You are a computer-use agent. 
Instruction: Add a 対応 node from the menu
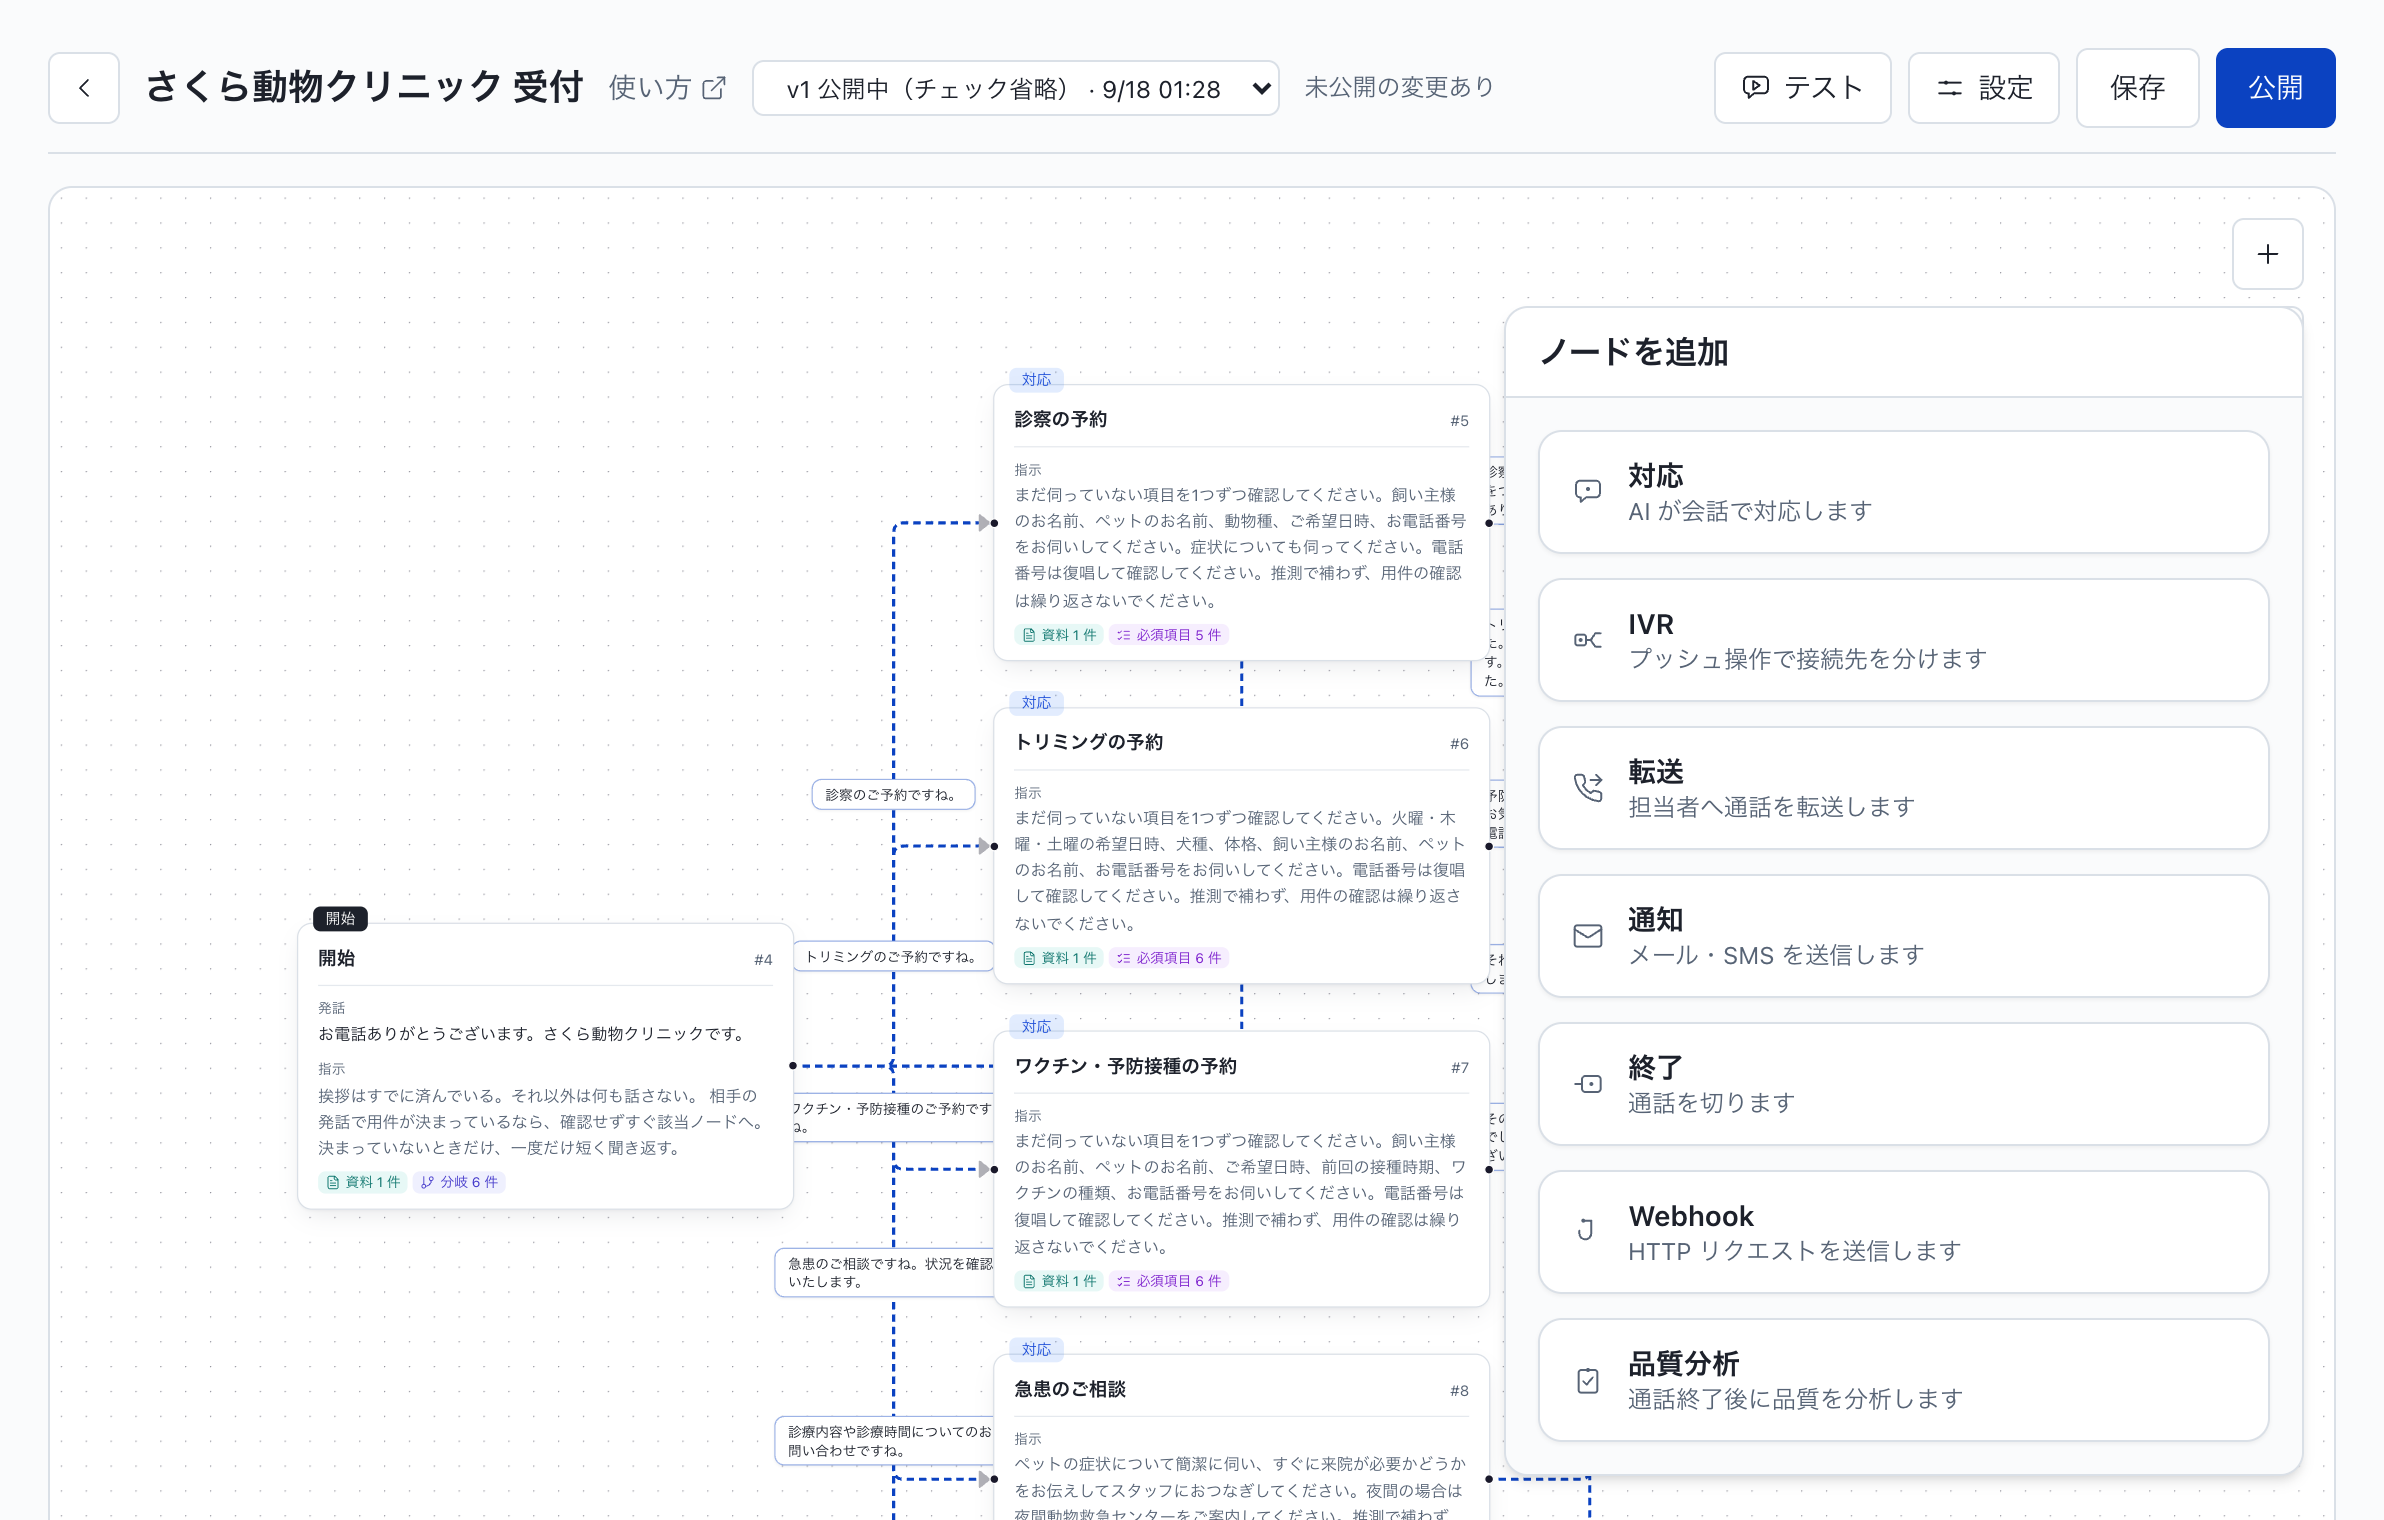click(1903, 492)
